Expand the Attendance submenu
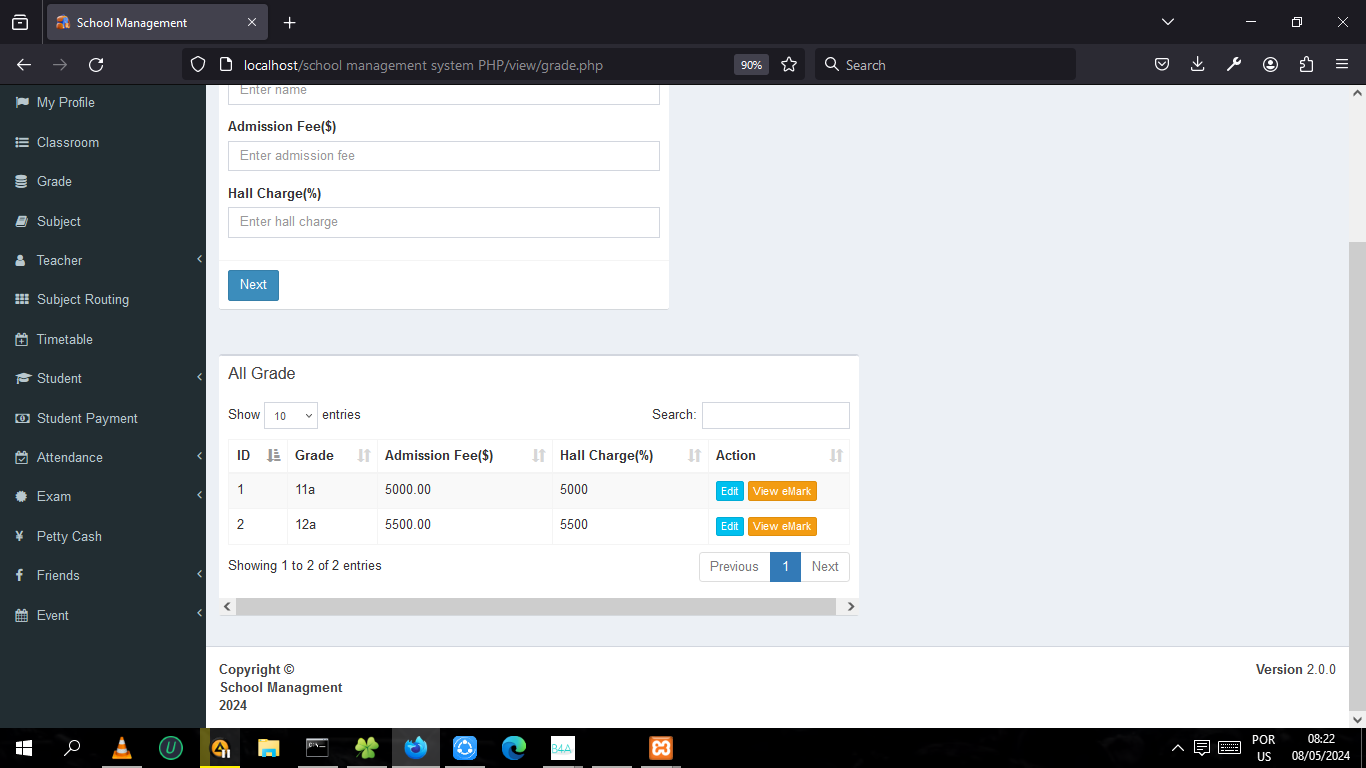The image size is (1366, 768). tap(102, 457)
